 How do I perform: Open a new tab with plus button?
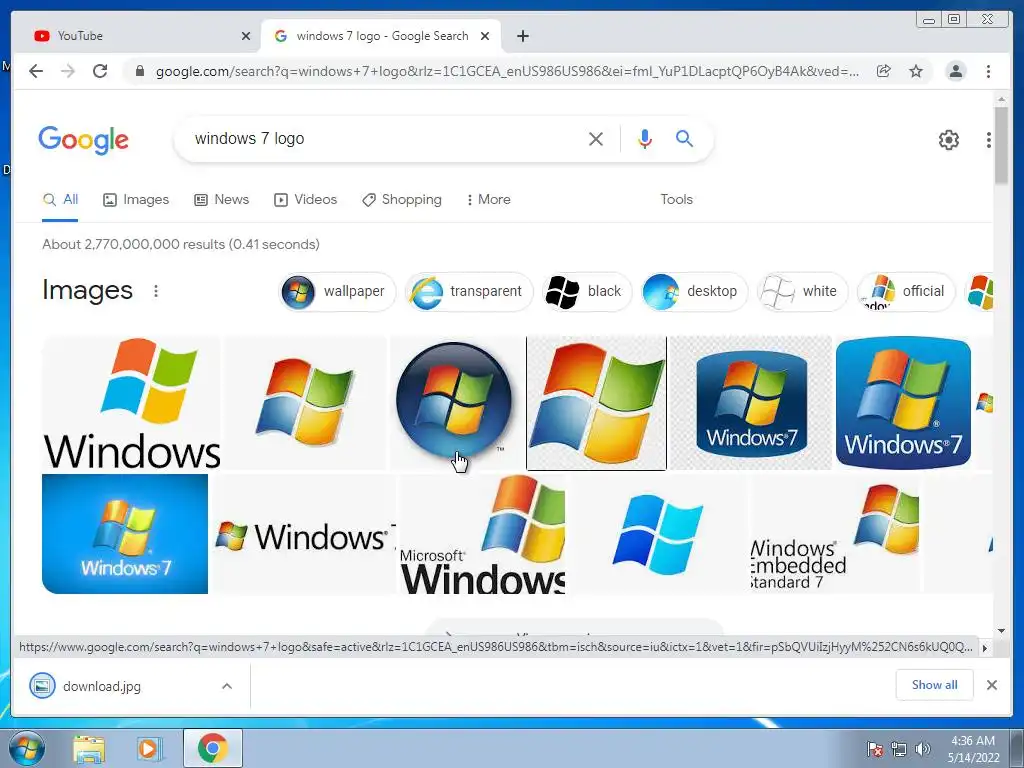522,36
